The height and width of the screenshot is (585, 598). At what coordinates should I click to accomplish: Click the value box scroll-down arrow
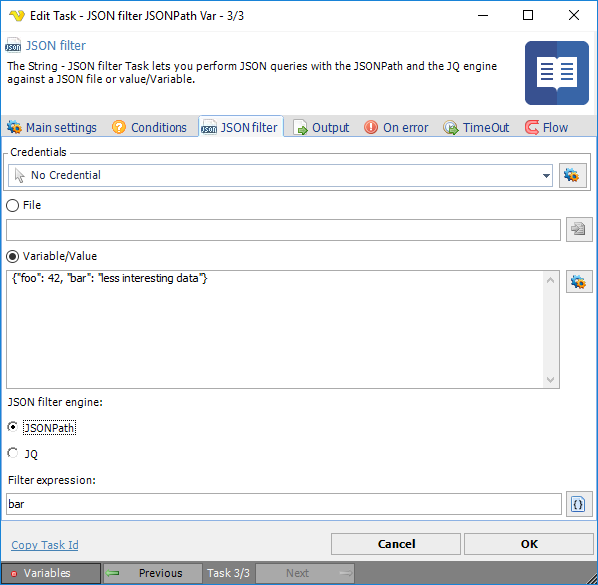pyautogui.click(x=550, y=379)
